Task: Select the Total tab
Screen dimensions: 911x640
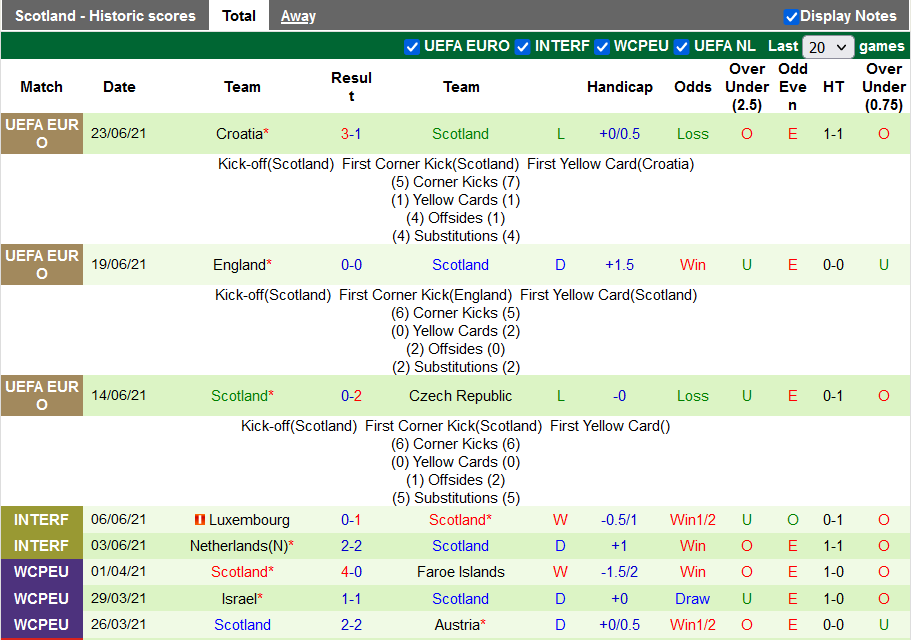Action: tap(239, 16)
